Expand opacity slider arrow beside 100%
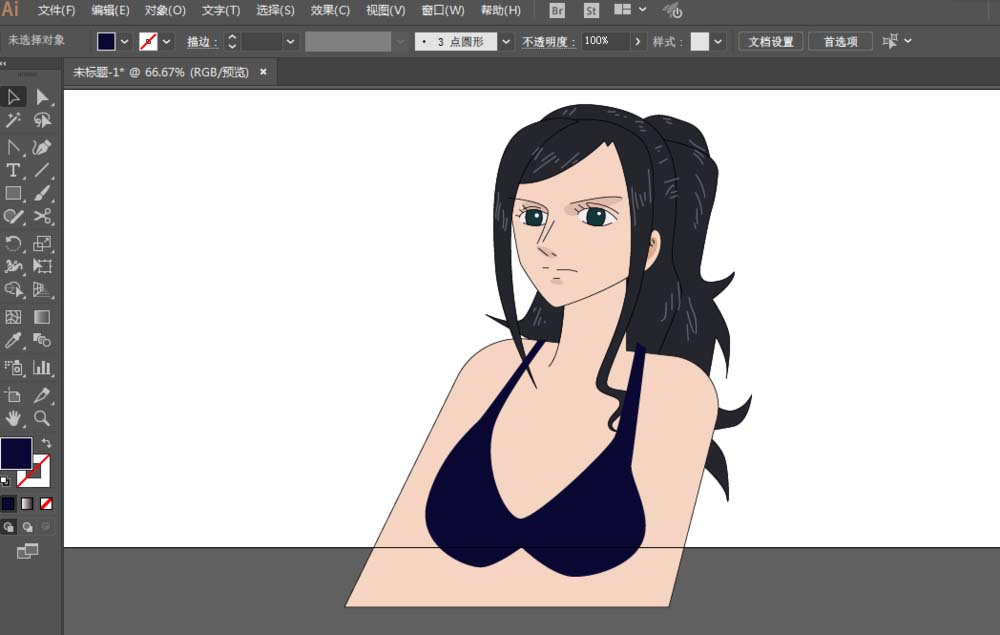This screenshot has height=635, width=1000. click(637, 41)
